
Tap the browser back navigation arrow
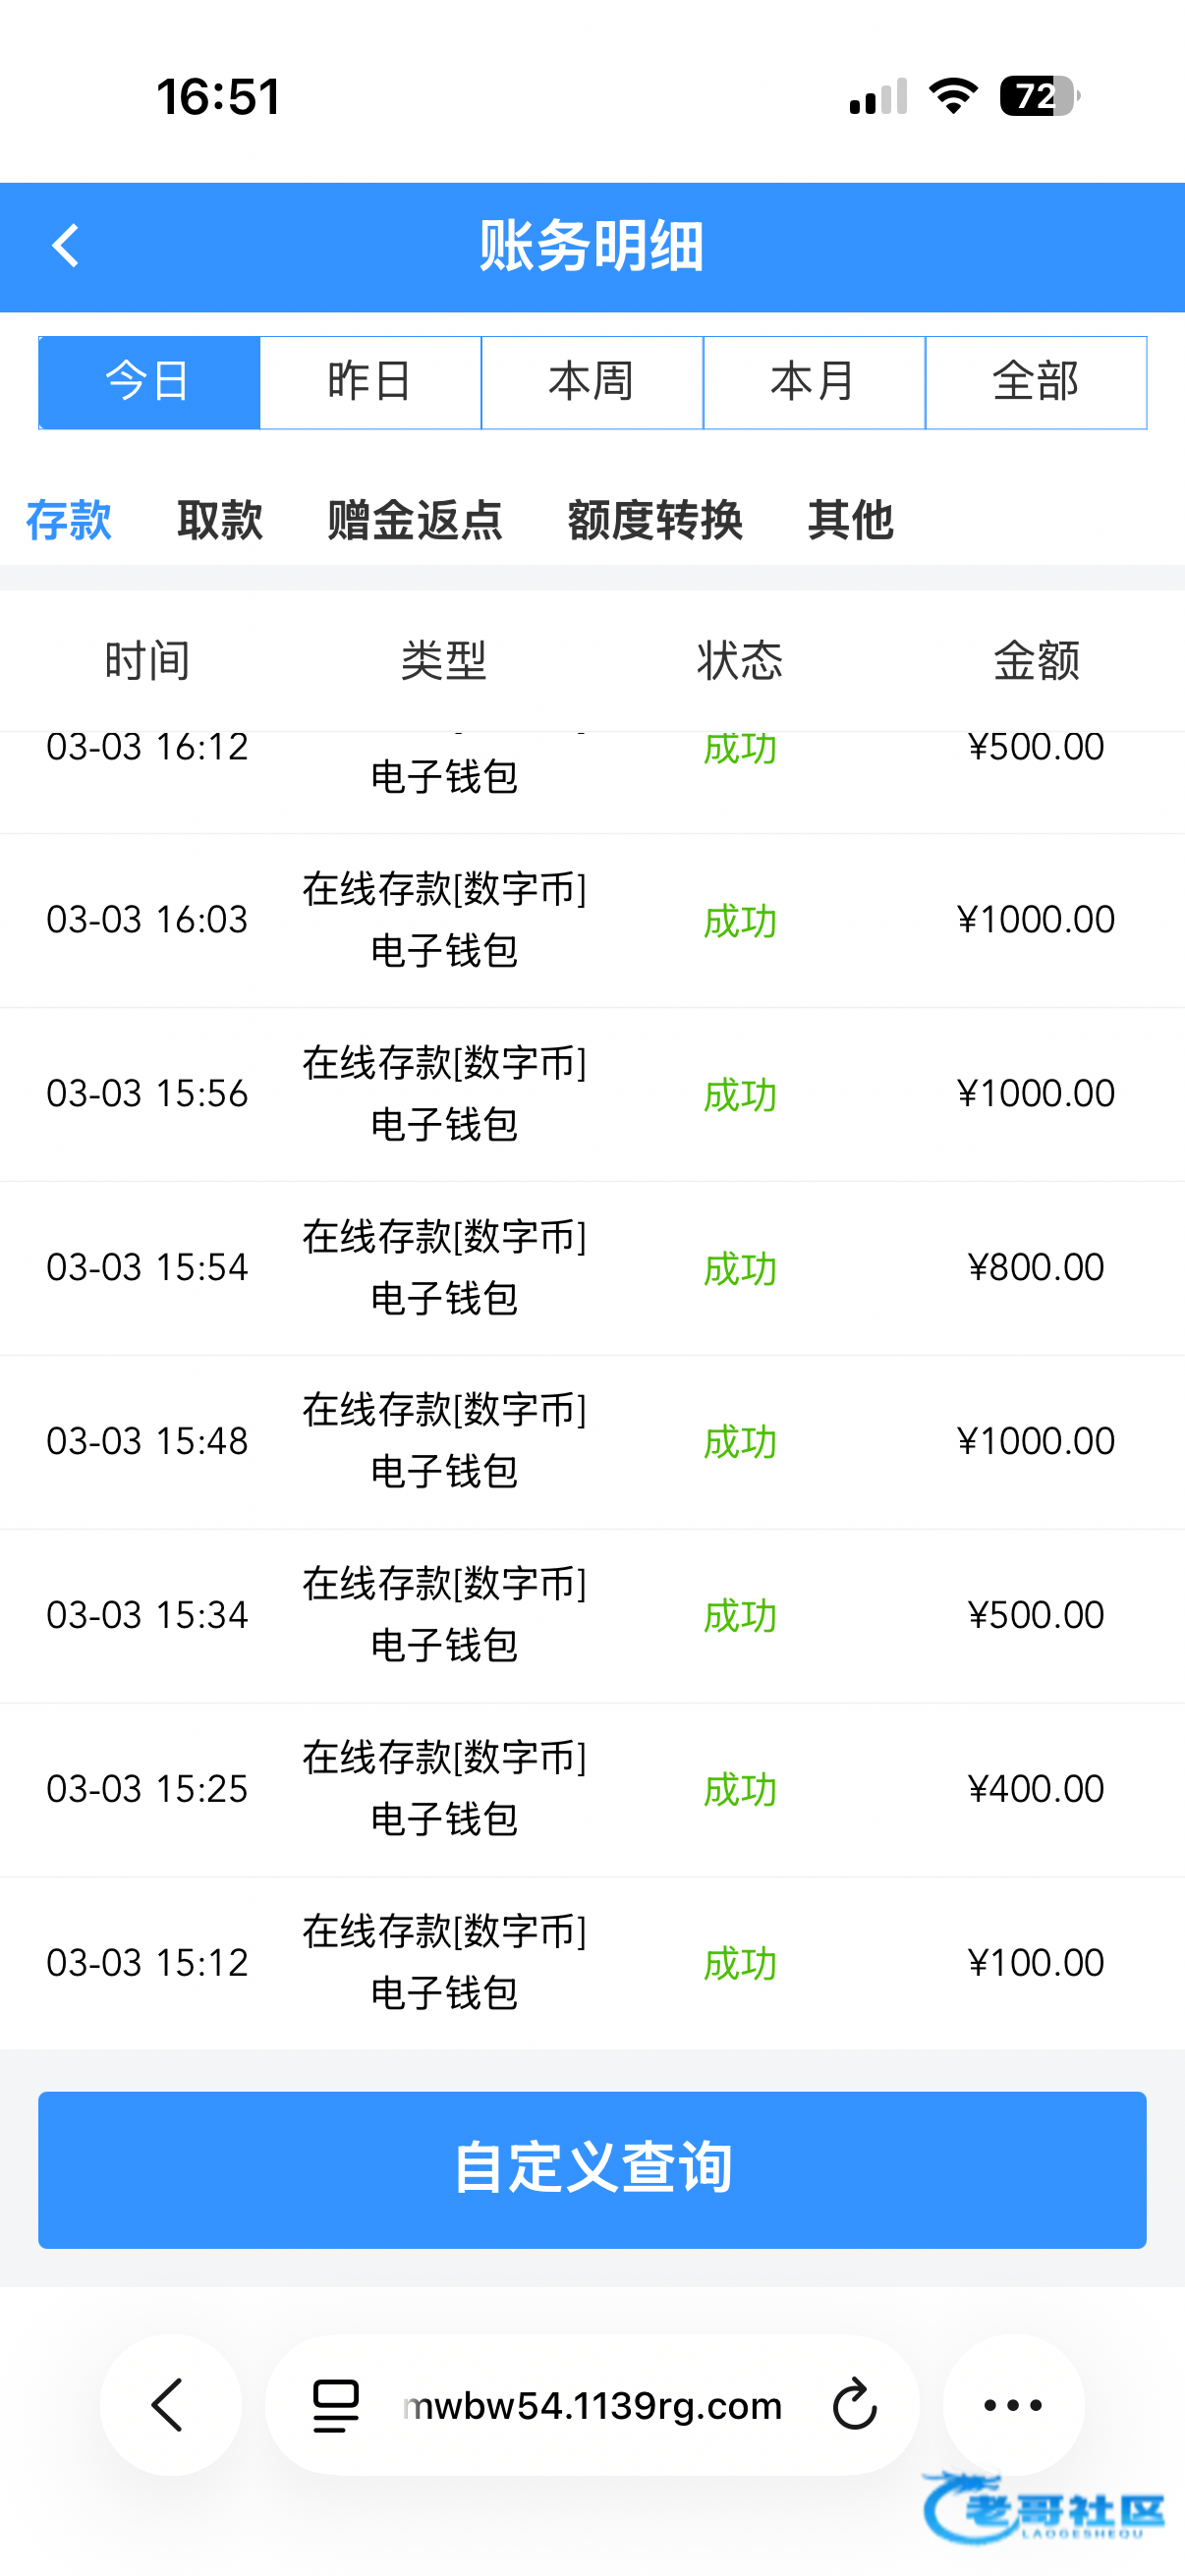pos(169,2404)
